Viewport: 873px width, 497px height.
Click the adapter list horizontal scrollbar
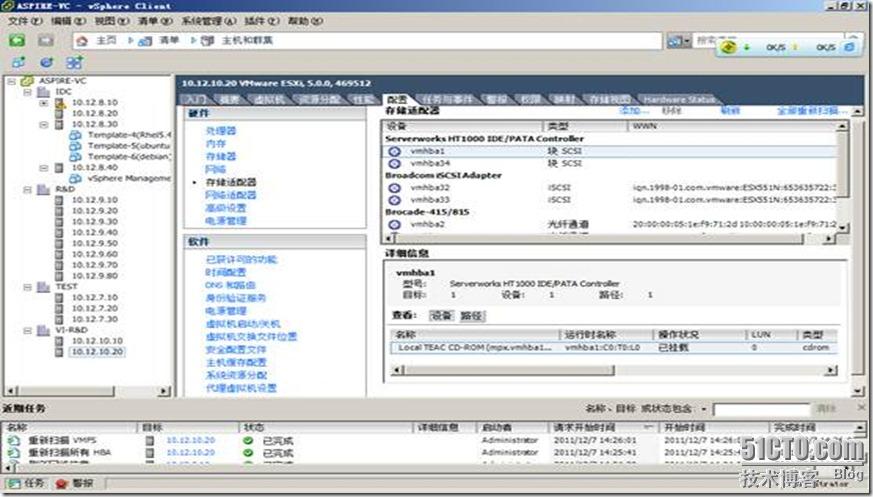tap(609, 238)
